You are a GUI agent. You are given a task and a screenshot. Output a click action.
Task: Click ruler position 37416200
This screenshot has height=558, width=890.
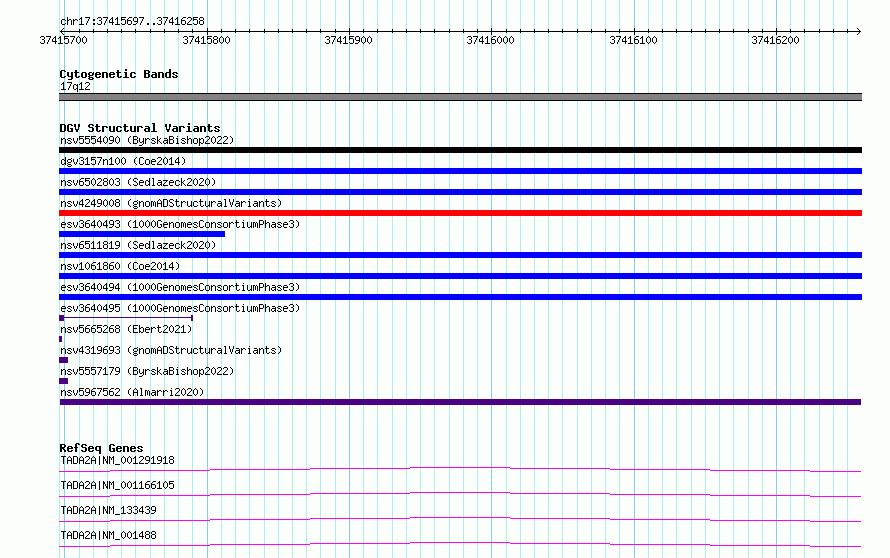(x=775, y=40)
